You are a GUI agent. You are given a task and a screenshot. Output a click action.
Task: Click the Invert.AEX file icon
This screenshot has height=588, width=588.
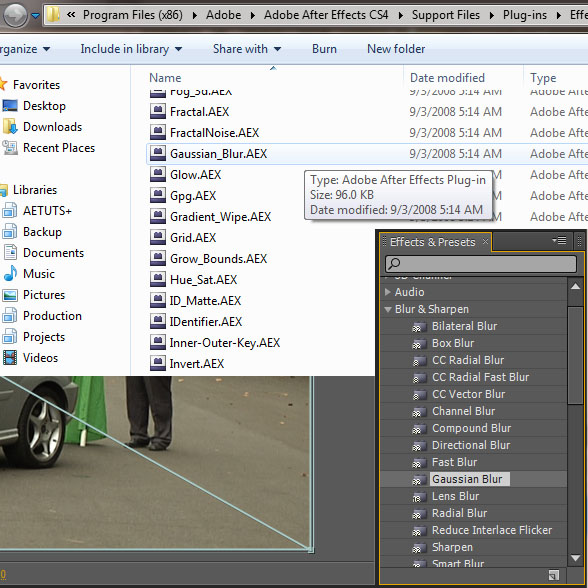pos(158,363)
